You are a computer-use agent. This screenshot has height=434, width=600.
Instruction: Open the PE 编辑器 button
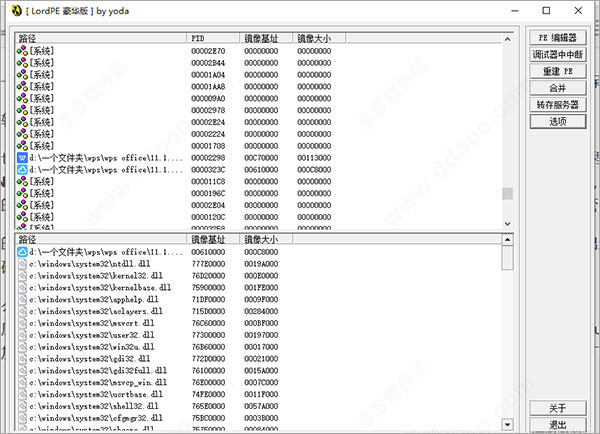click(558, 38)
